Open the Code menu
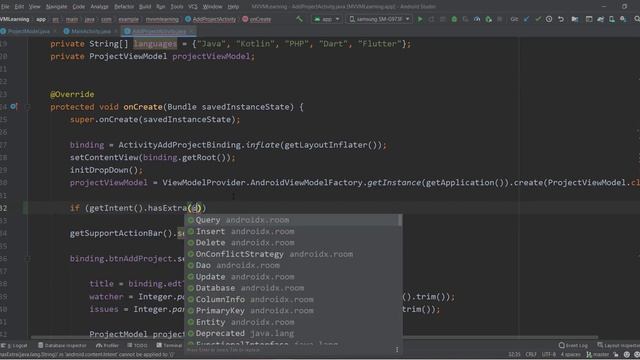 tap(79, 7)
